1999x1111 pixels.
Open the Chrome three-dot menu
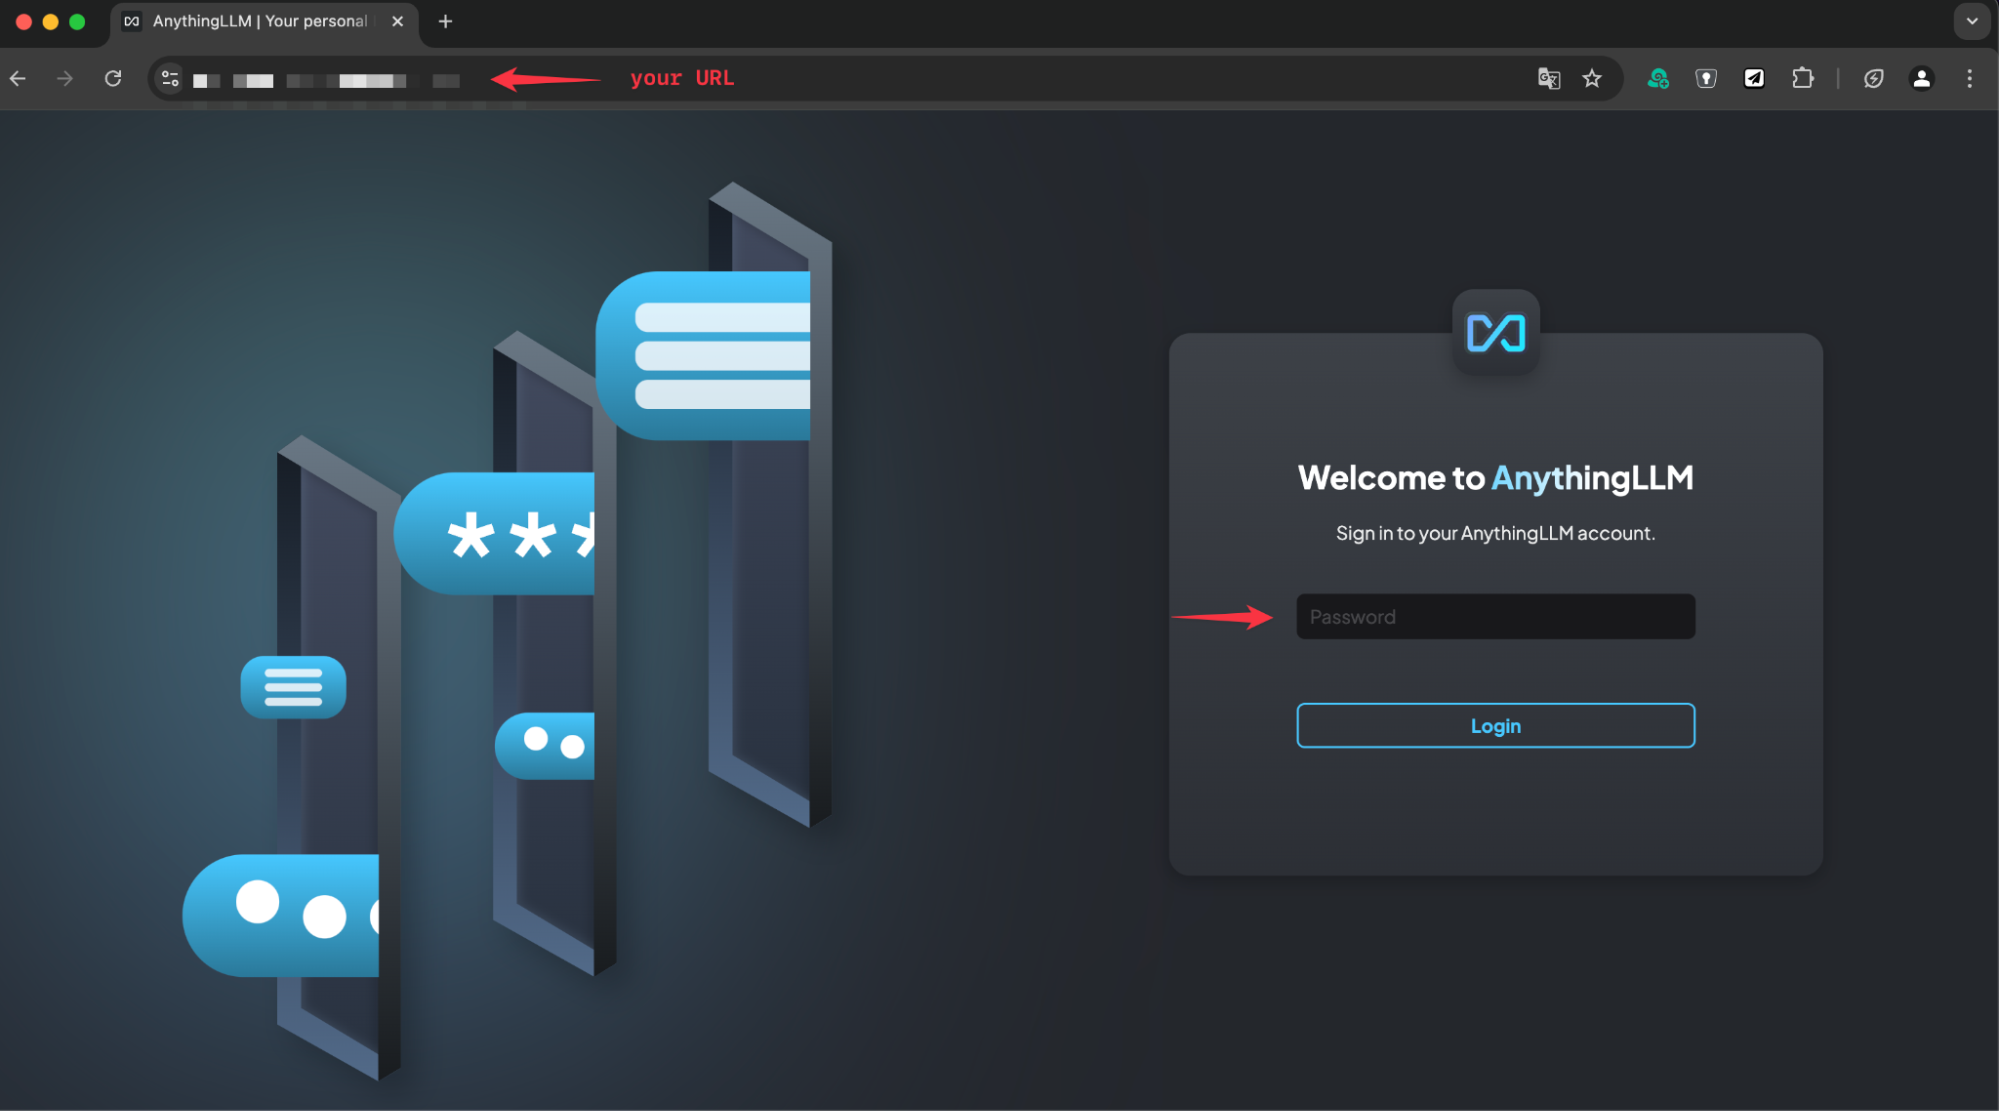coord(1969,78)
